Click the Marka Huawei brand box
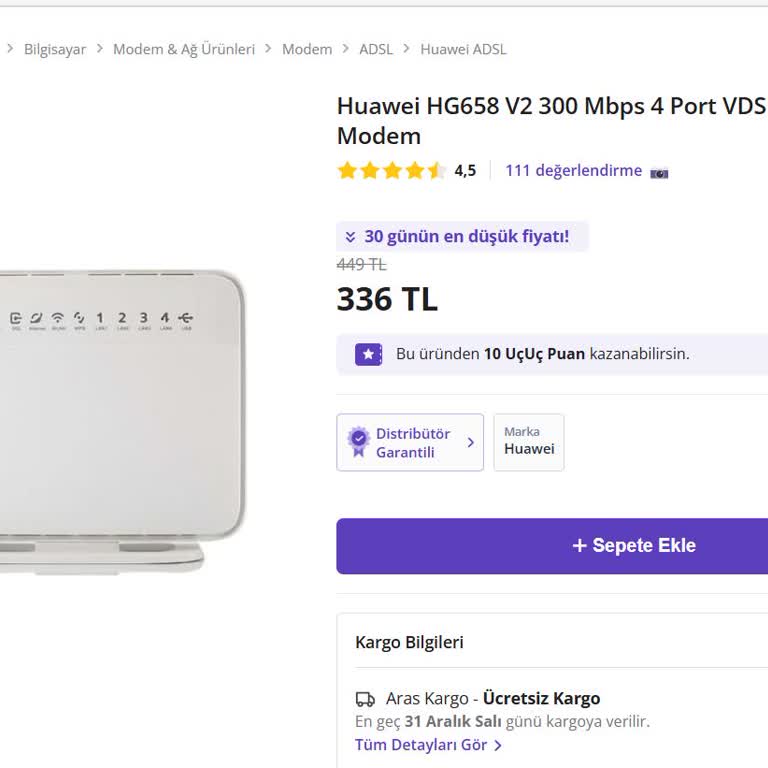The height and width of the screenshot is (768, 768). click(529, 442)
